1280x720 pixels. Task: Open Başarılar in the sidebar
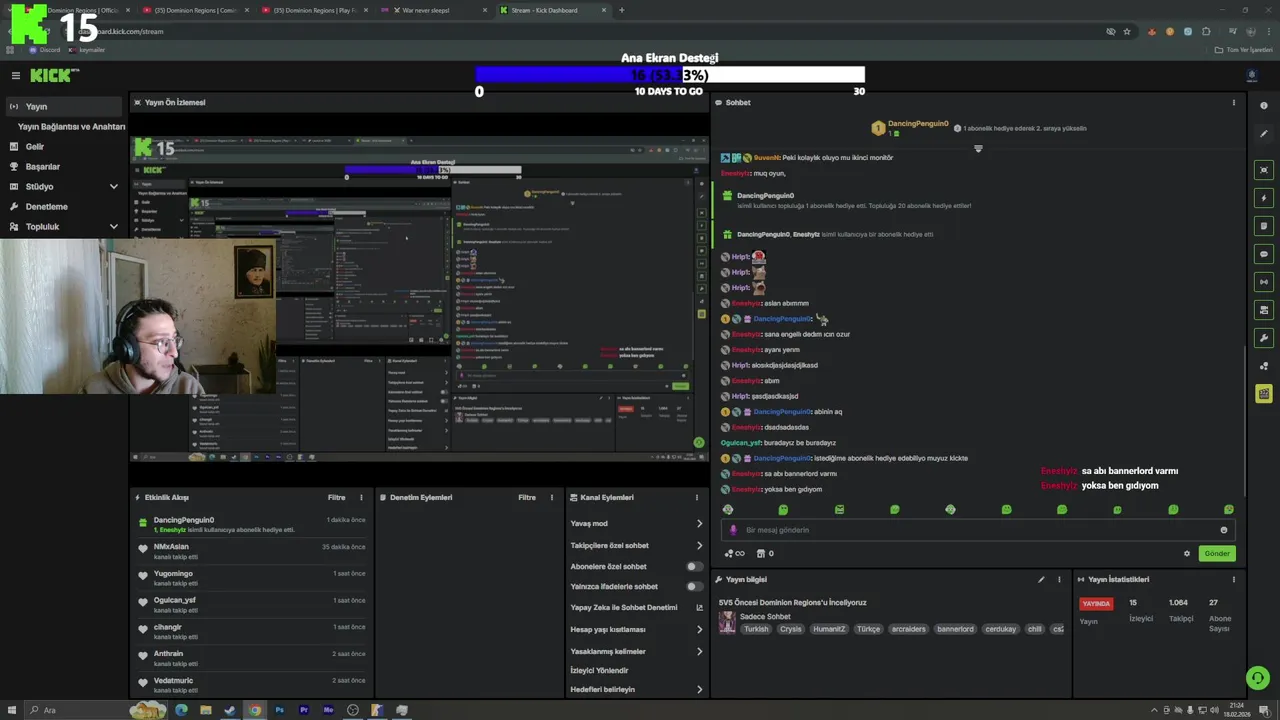[43, 166]
